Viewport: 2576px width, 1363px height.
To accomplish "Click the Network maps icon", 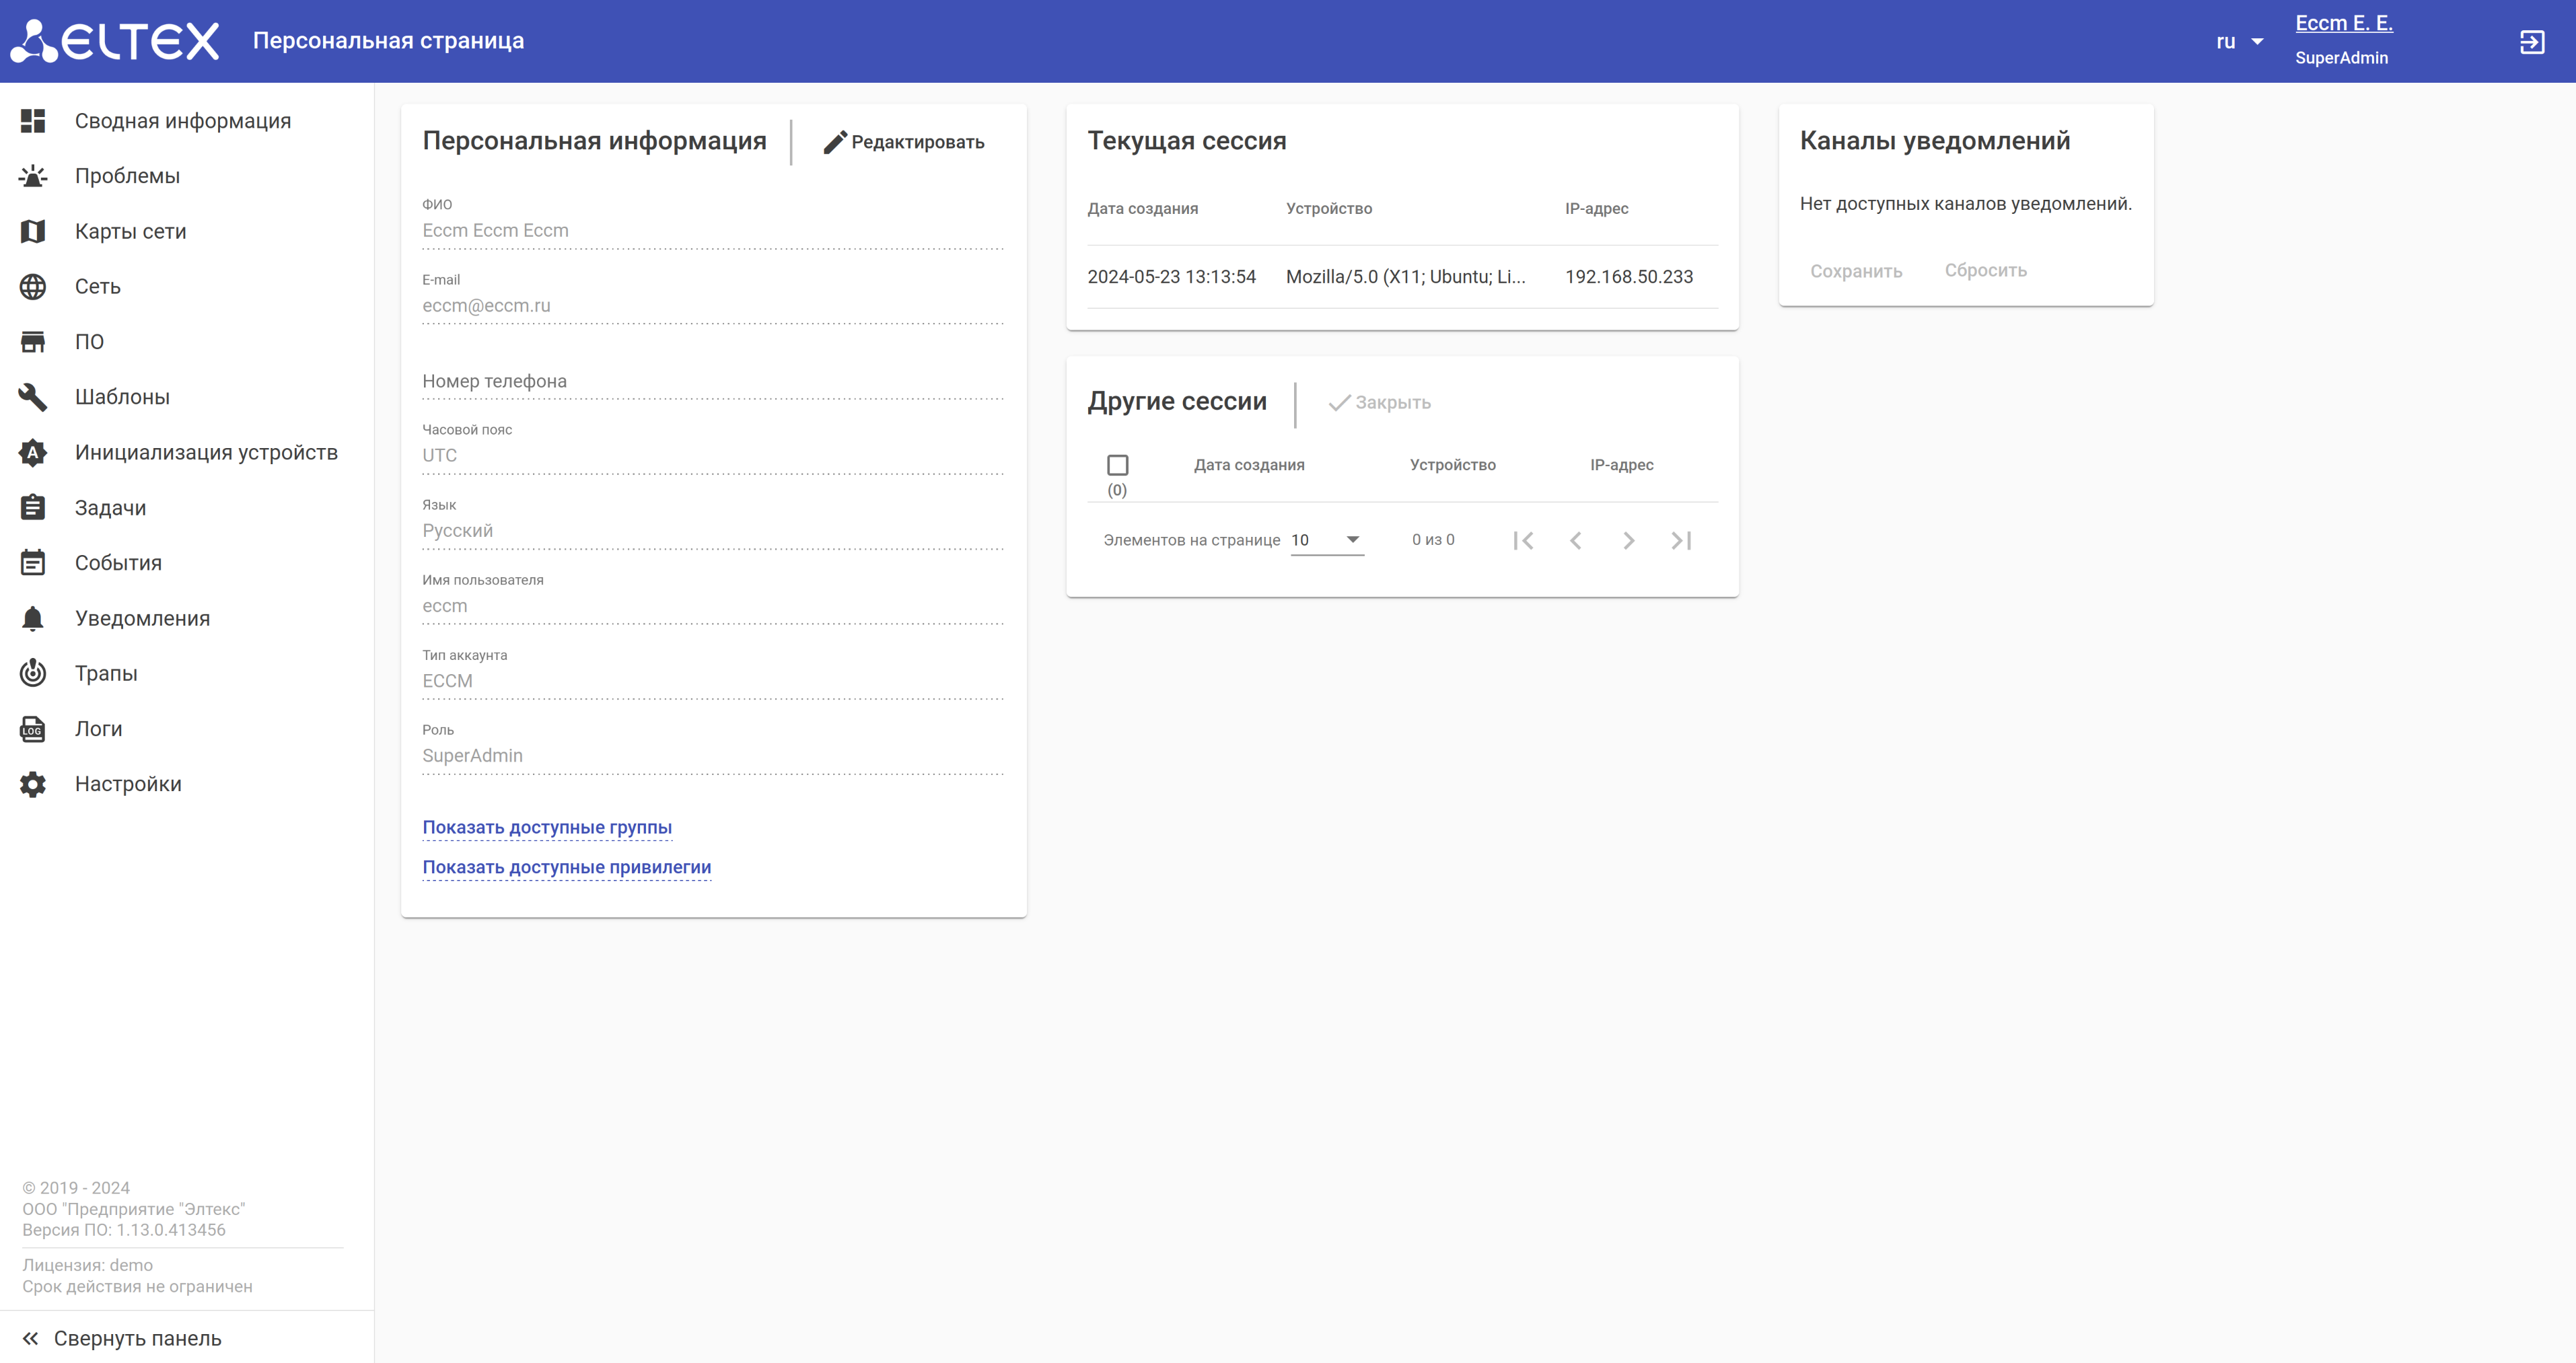I will tap(33, 231).
